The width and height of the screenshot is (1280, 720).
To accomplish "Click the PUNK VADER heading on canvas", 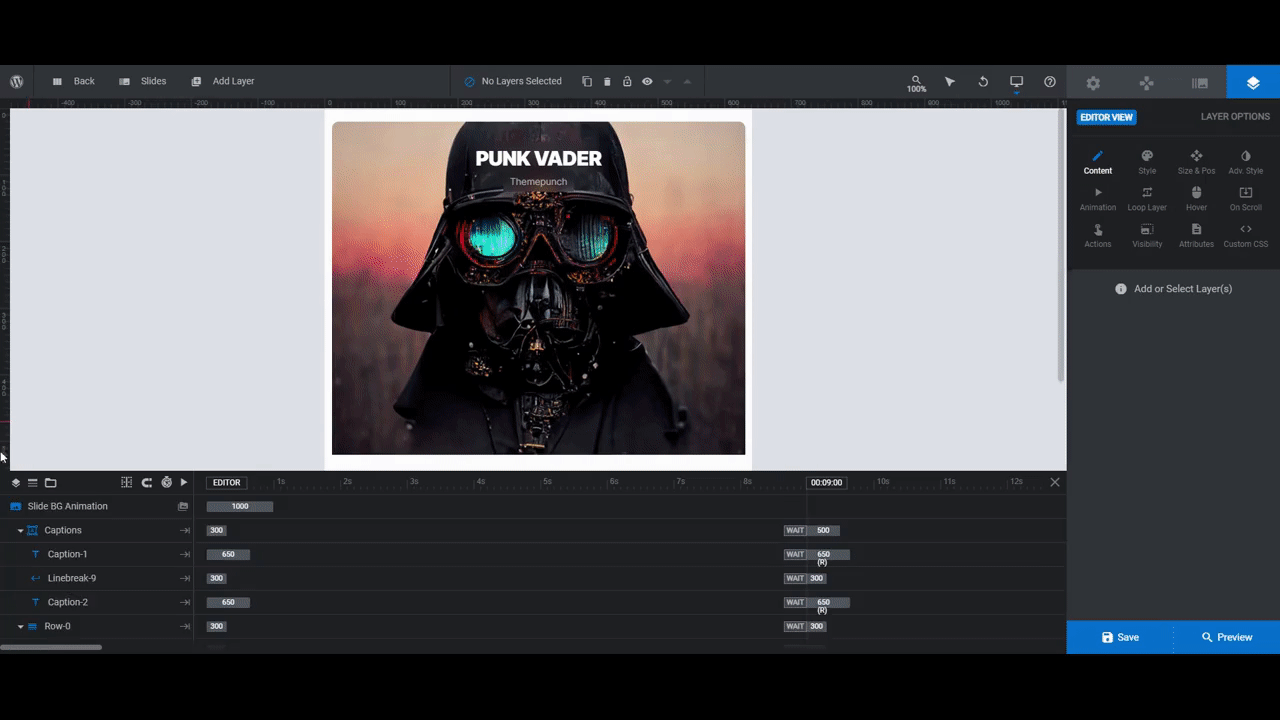I will 538,158.
